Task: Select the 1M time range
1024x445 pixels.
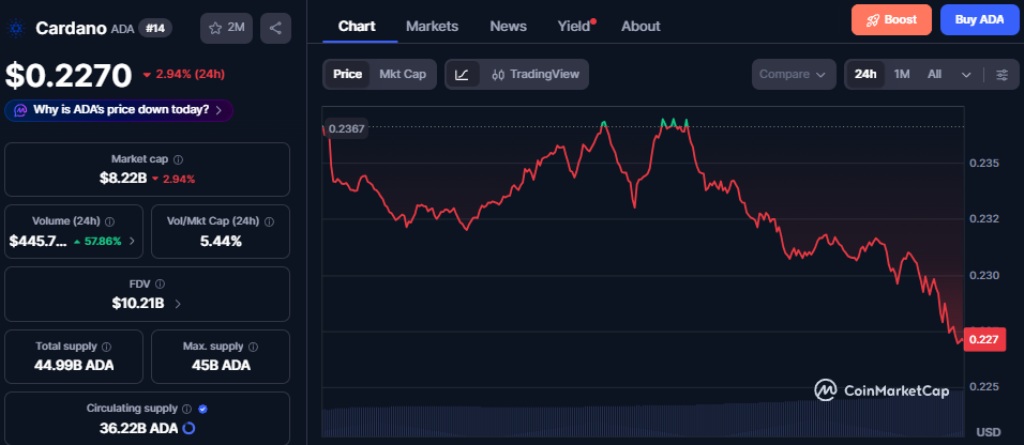Action: [902, 74]
